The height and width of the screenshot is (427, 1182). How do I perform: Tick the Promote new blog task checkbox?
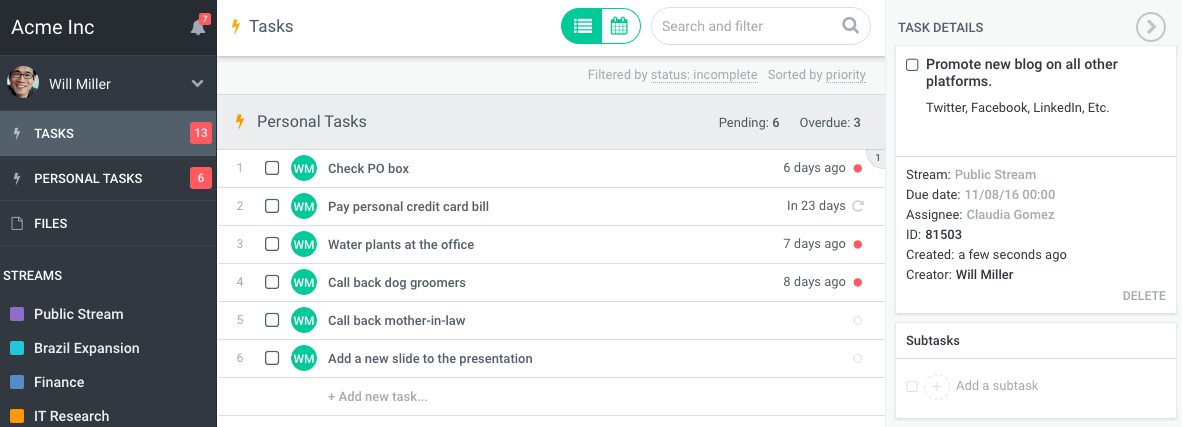912,65
